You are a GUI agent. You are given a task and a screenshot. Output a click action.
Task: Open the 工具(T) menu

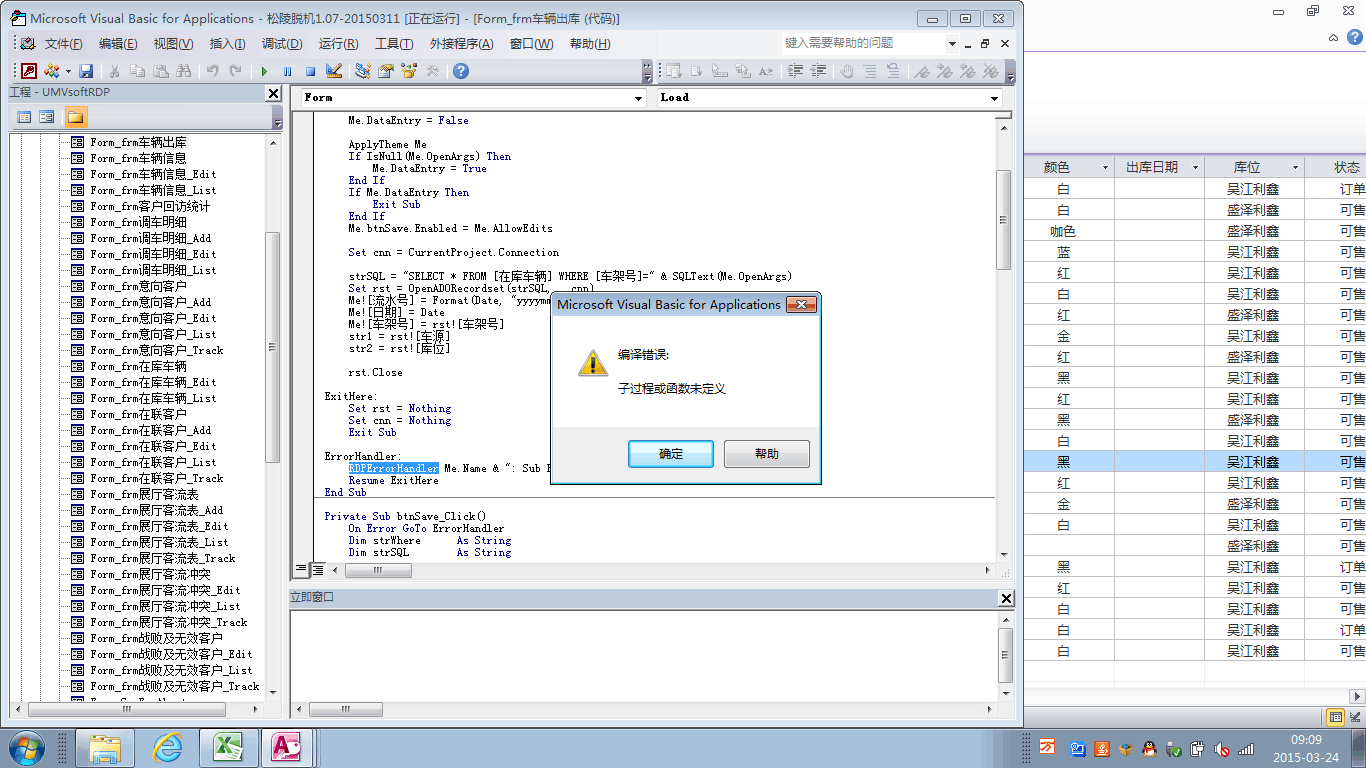click(394, 44)
